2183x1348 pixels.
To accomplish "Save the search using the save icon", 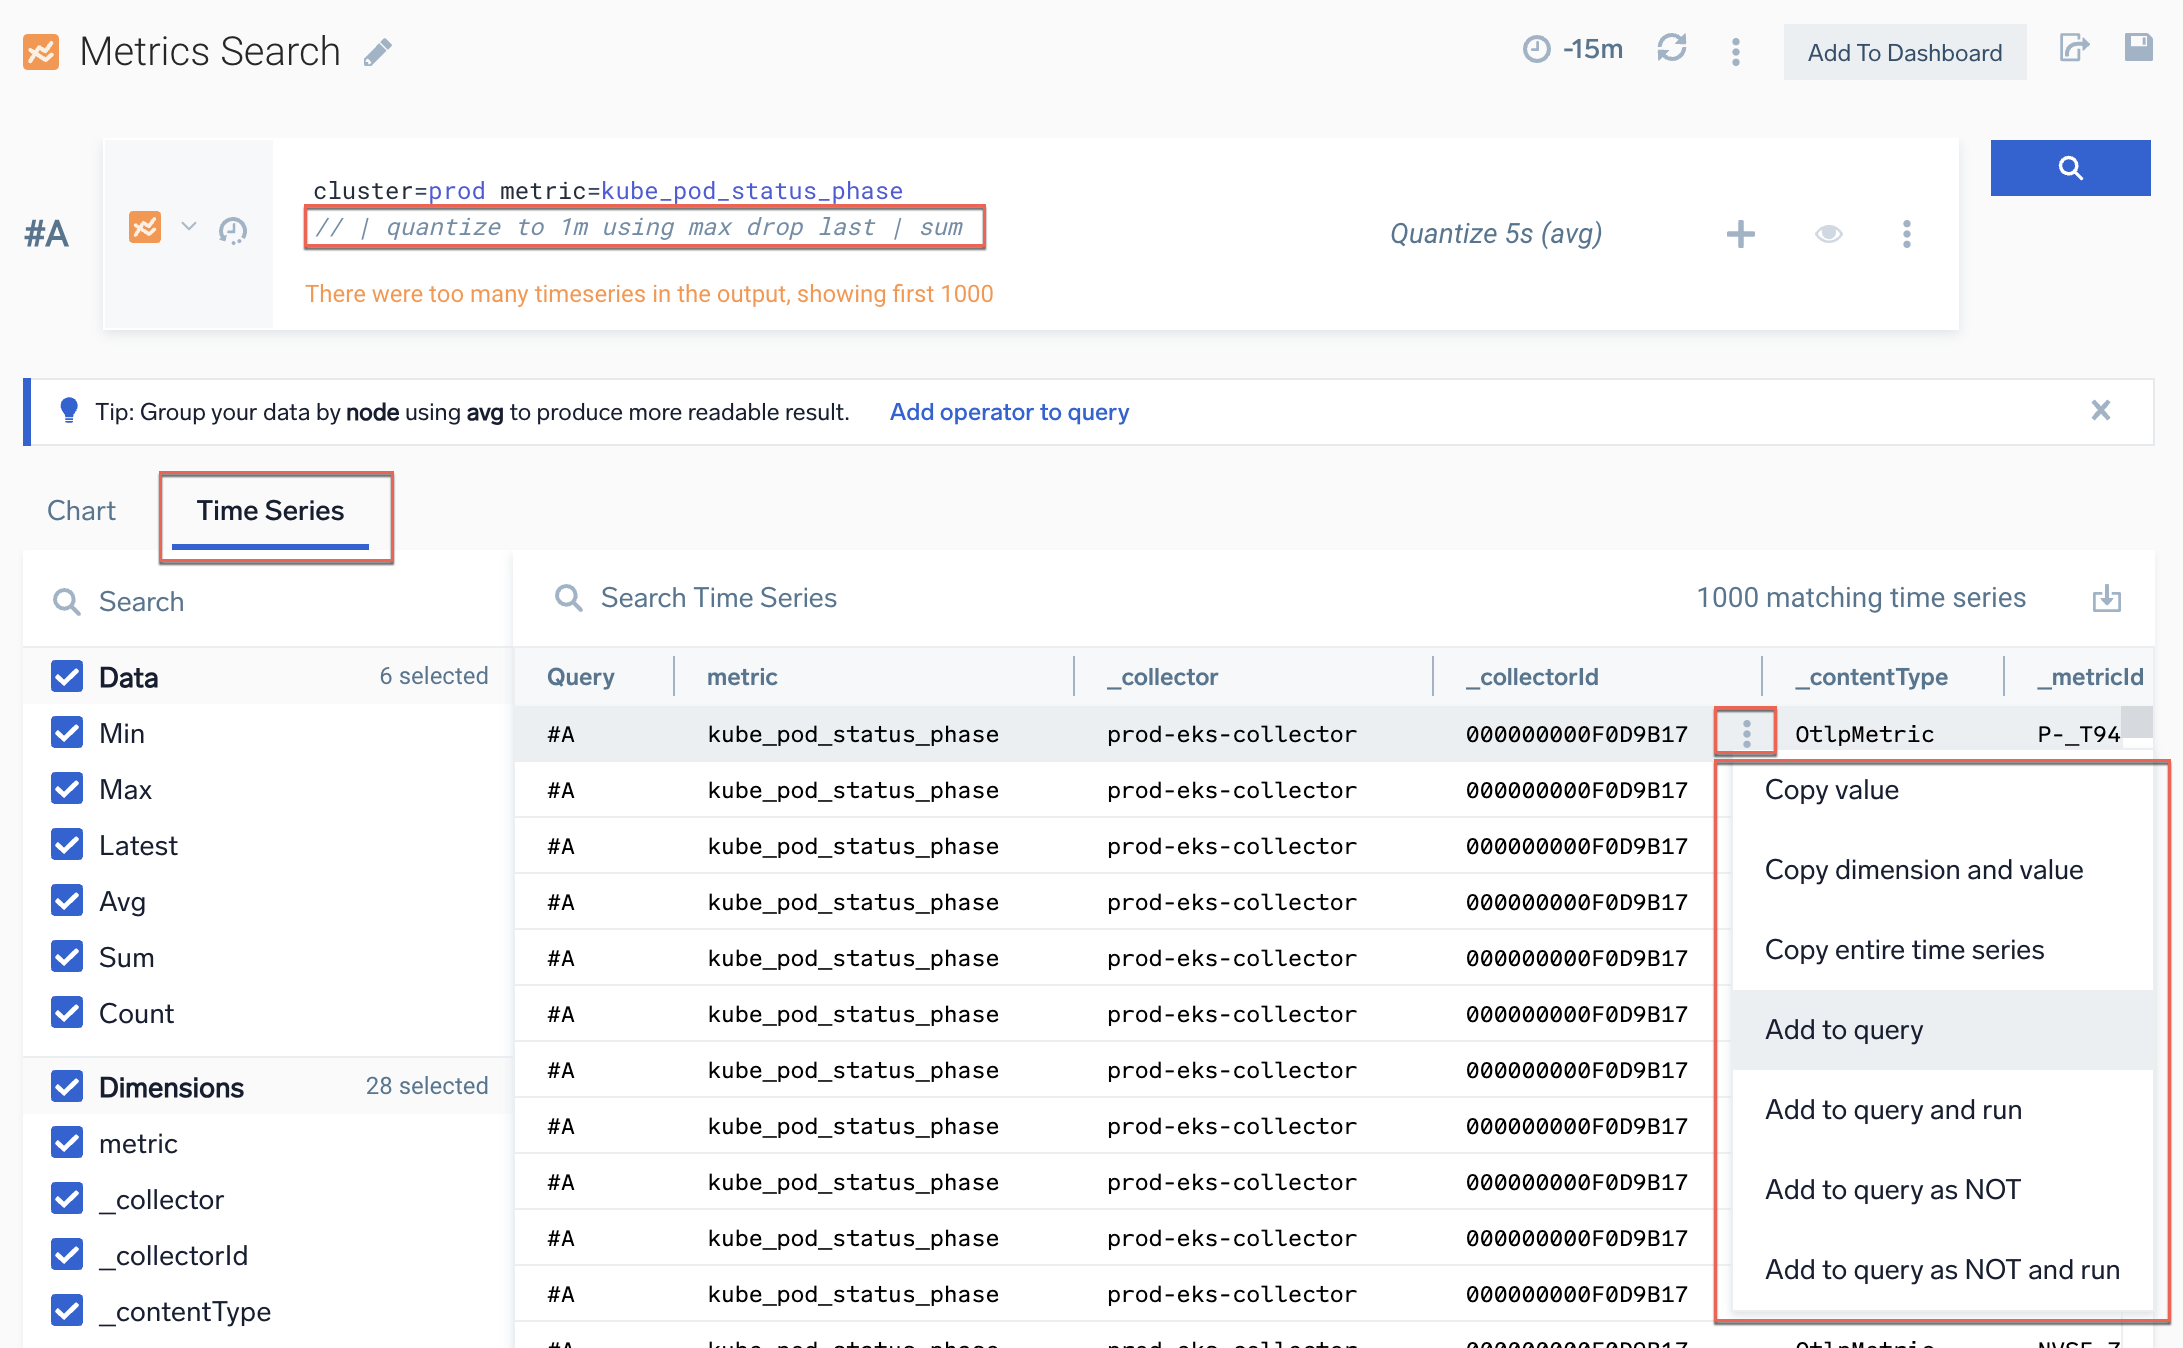I will click(x=2139, y=47).
